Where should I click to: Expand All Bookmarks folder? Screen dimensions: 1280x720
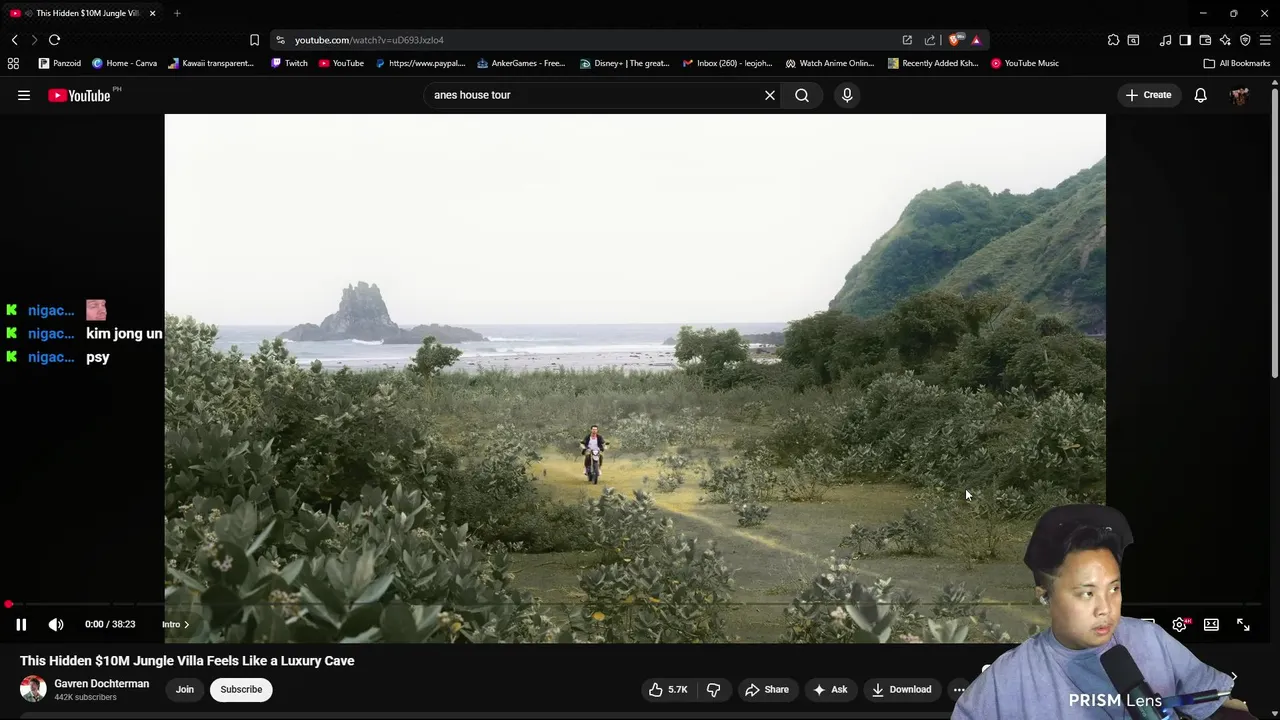(1237, 63)
